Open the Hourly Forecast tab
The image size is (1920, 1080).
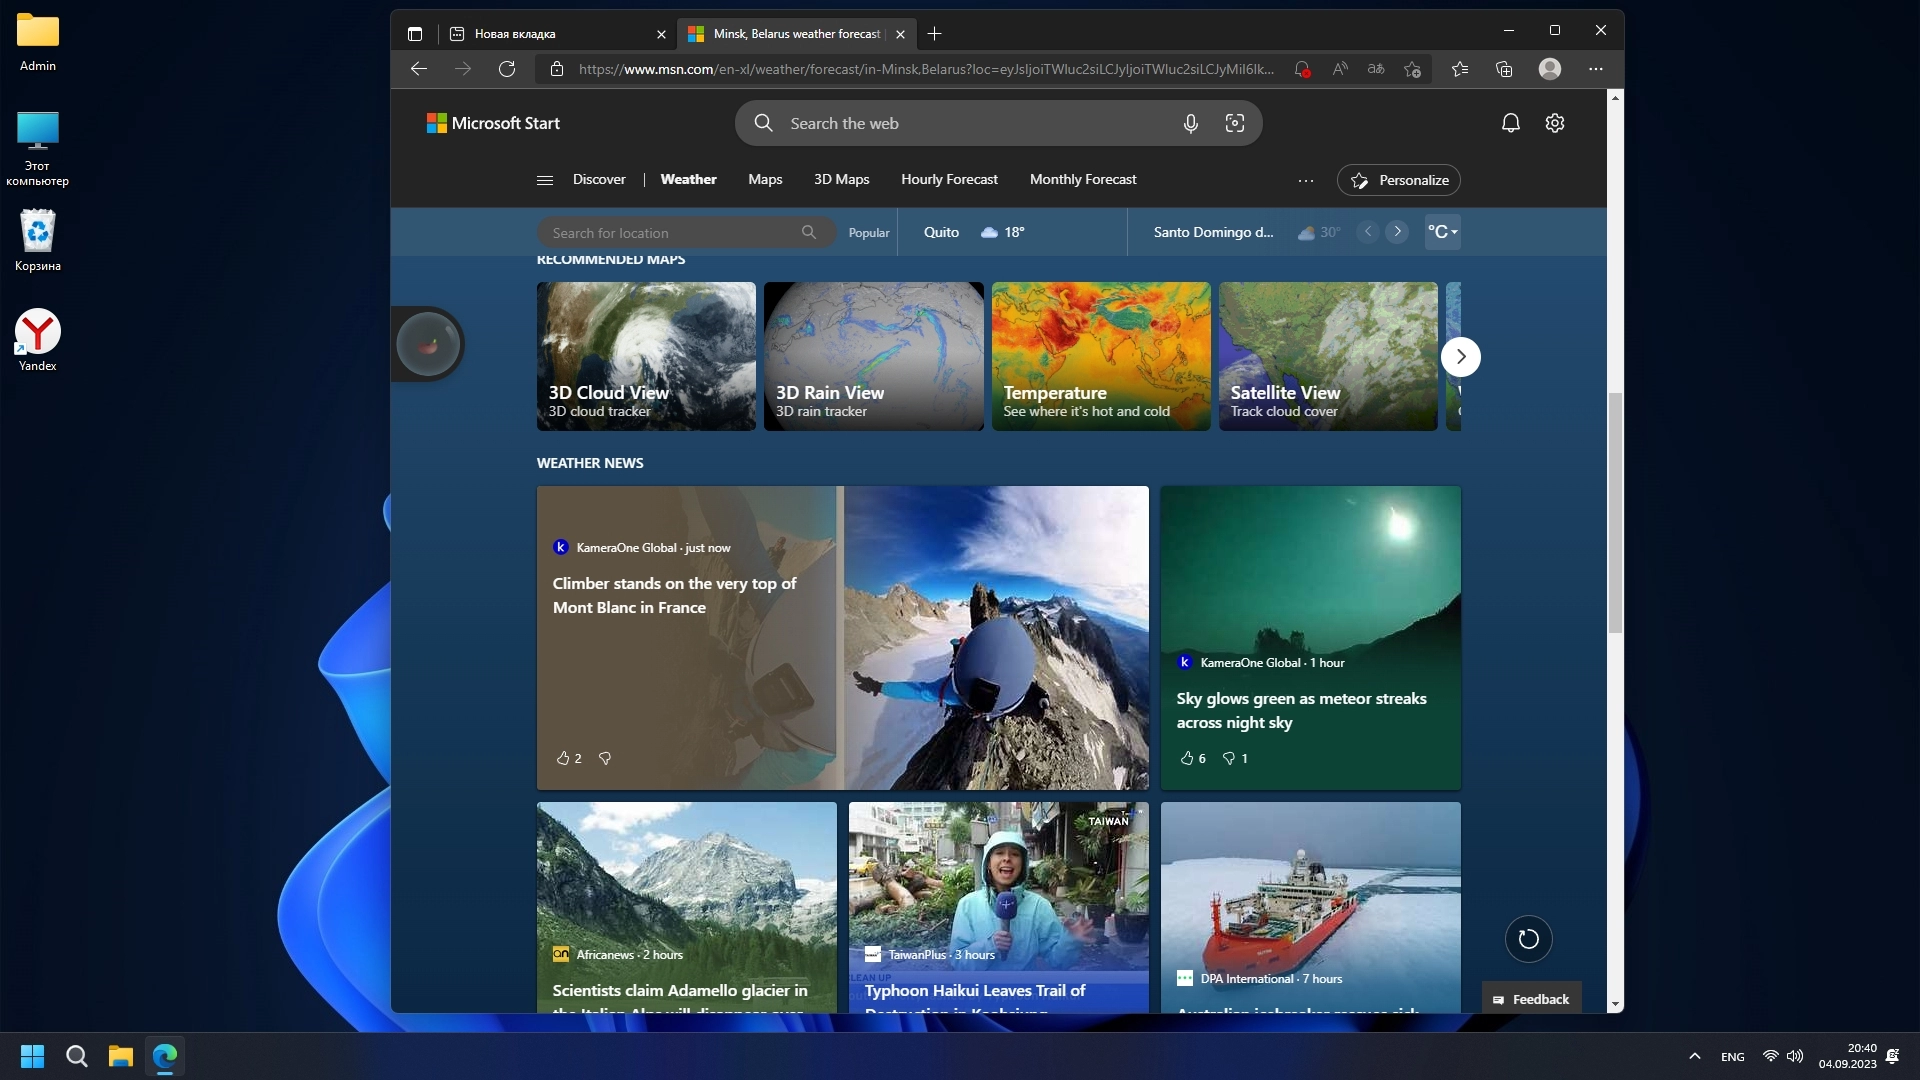click(x=949, y=180)
